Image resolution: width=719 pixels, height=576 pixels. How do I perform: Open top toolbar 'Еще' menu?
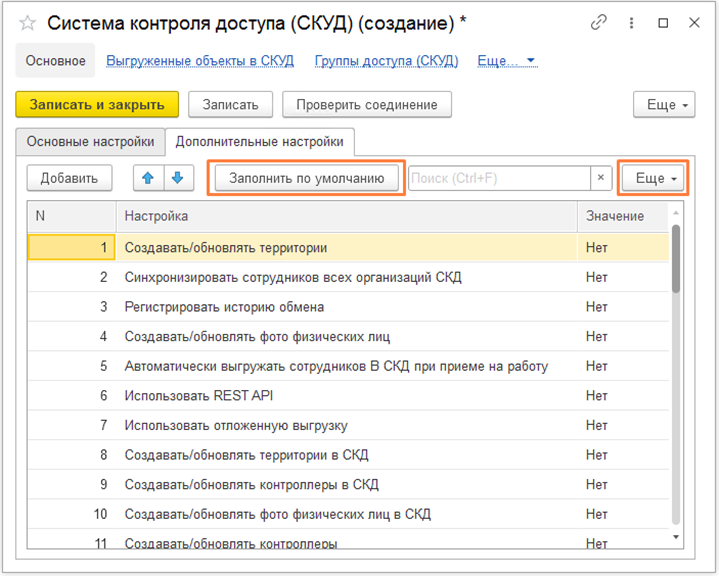tap(665, 104)
